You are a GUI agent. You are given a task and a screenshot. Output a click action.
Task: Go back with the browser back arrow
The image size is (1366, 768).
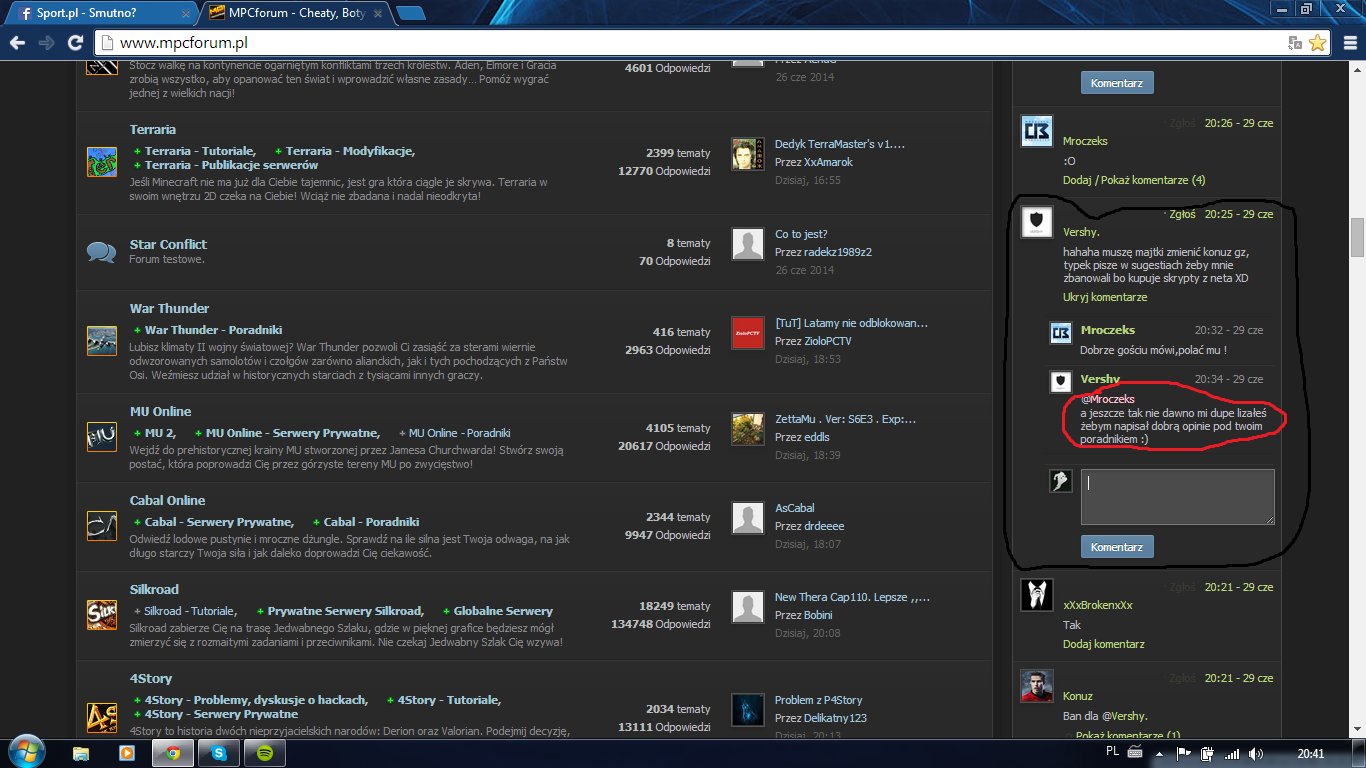(x=18, y=43)
